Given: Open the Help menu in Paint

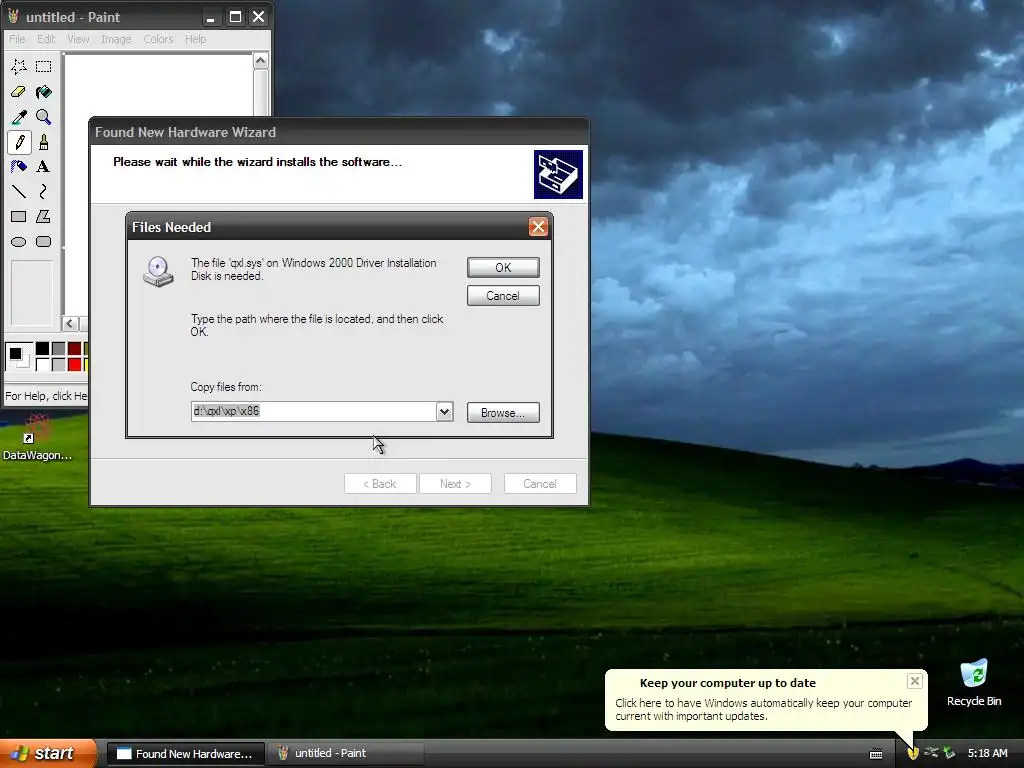Looking at the screenshot, I should (x=195, y=39).
